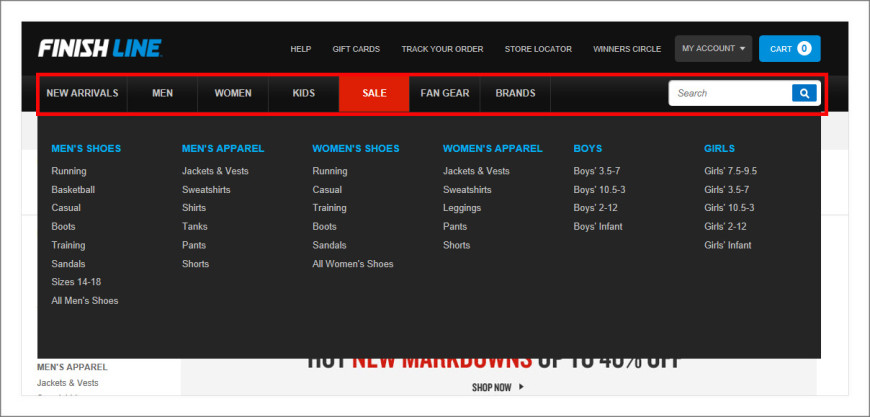
Task: Choose Boots under Men's Shoes
Action: (x=63, y=226)
